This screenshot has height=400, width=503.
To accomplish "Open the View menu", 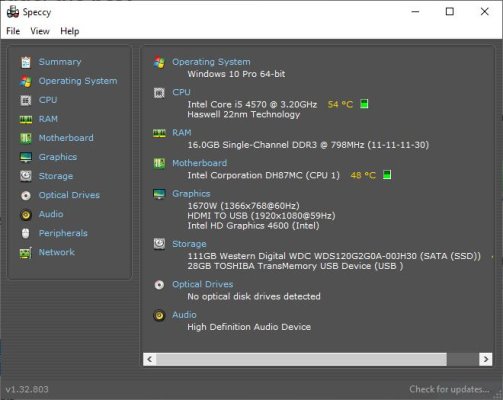I will 40,31.
